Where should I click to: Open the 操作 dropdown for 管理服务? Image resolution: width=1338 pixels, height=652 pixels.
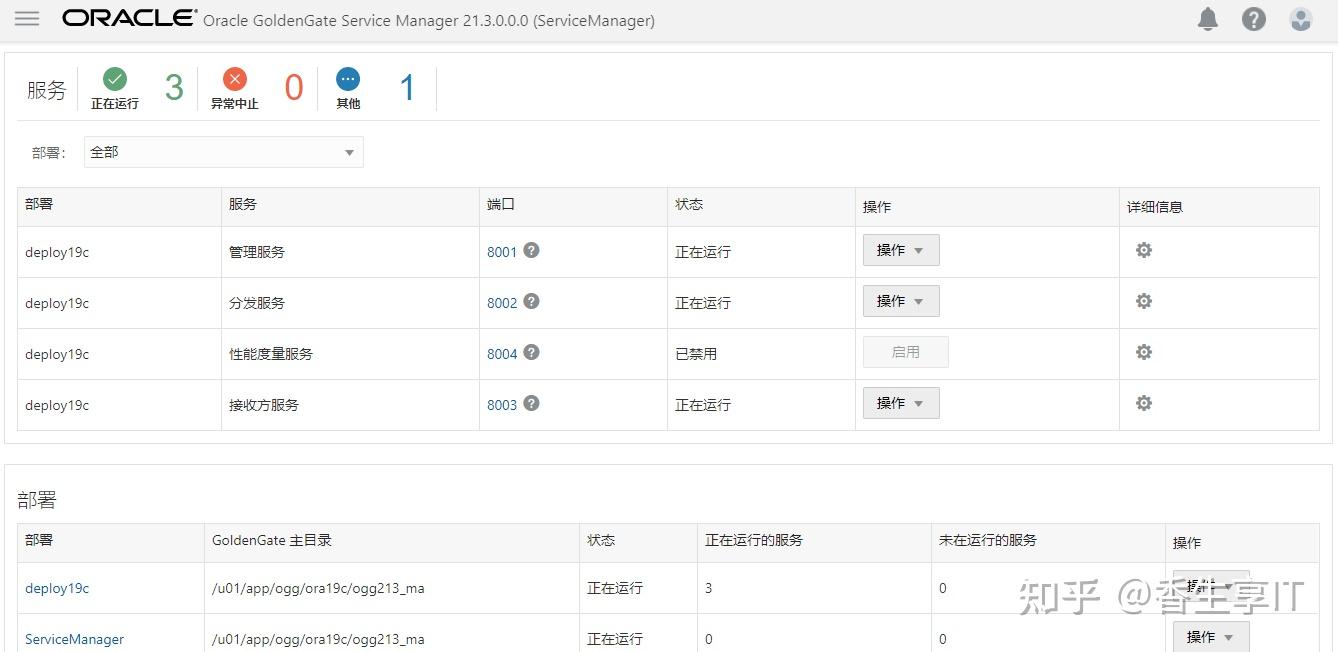899,250
